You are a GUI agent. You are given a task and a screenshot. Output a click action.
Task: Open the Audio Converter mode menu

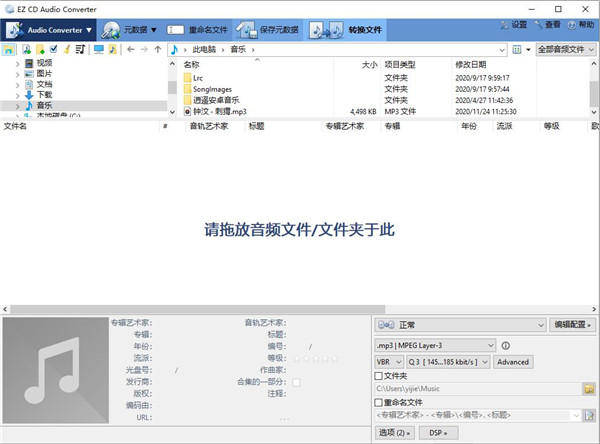51,29
